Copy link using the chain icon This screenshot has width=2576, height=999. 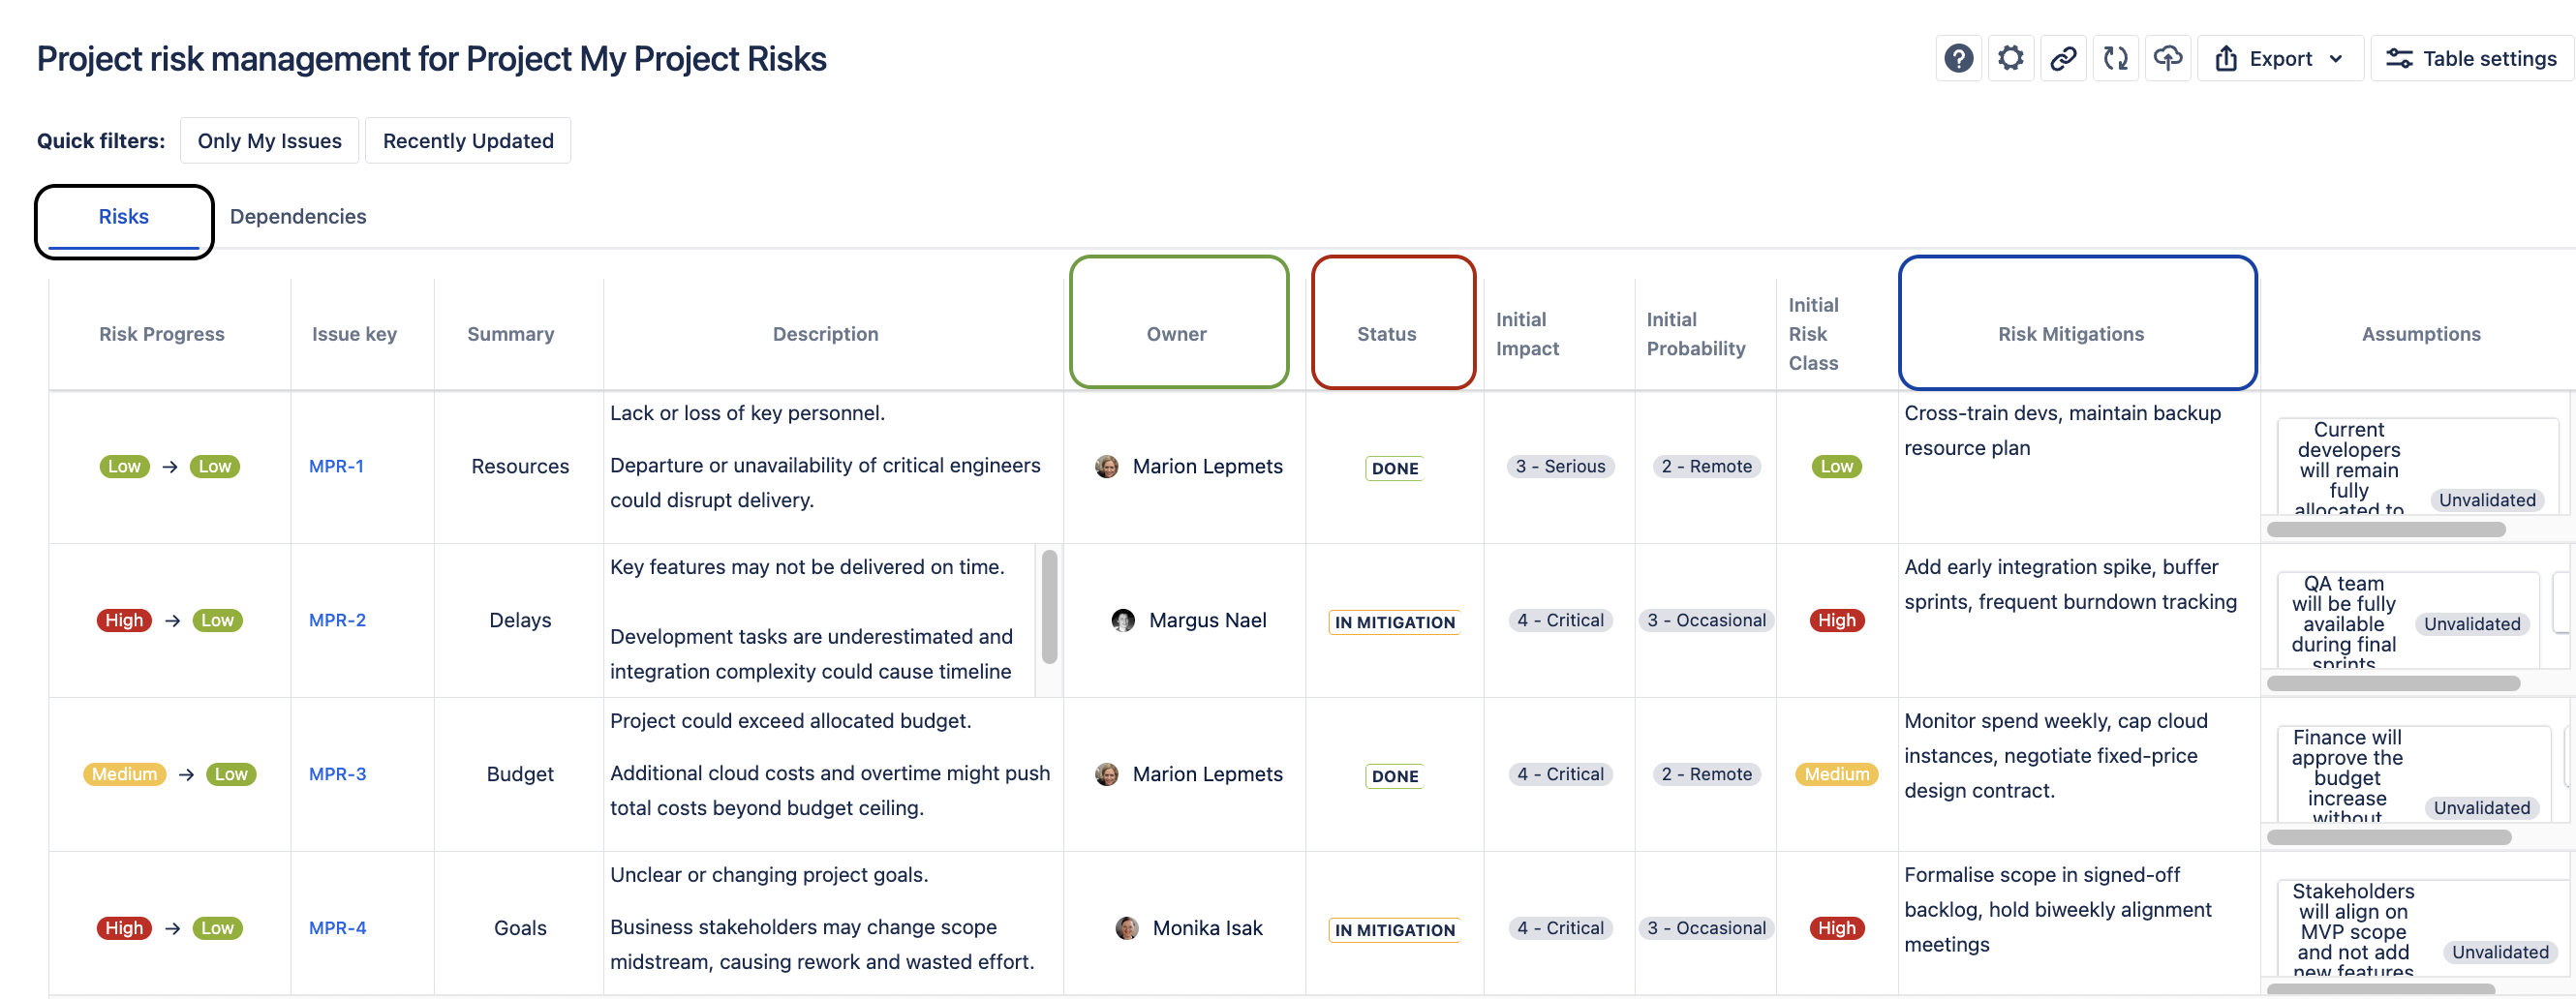pos(2063,59)
